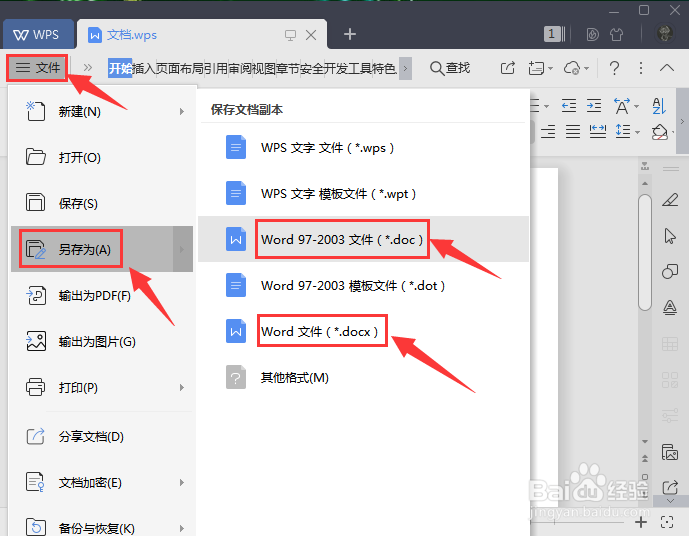Choose 文档加密(E) in file menu
689x536 pixels.
click(102, 483)
